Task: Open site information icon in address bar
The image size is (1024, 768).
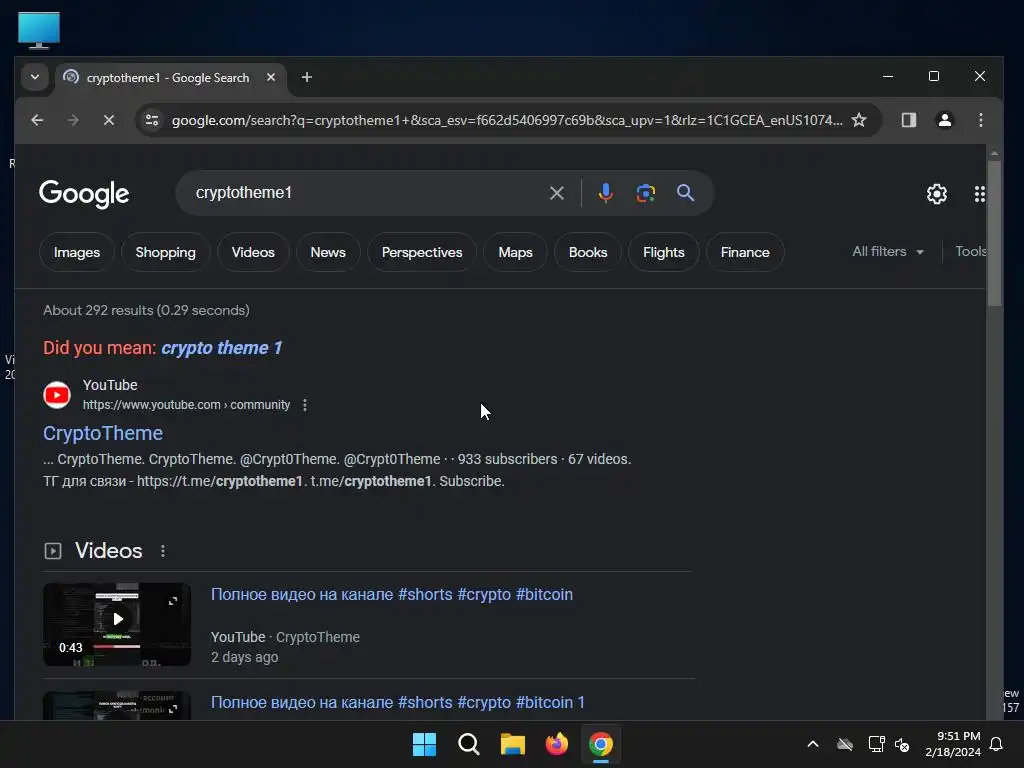Action: [152, 120]
